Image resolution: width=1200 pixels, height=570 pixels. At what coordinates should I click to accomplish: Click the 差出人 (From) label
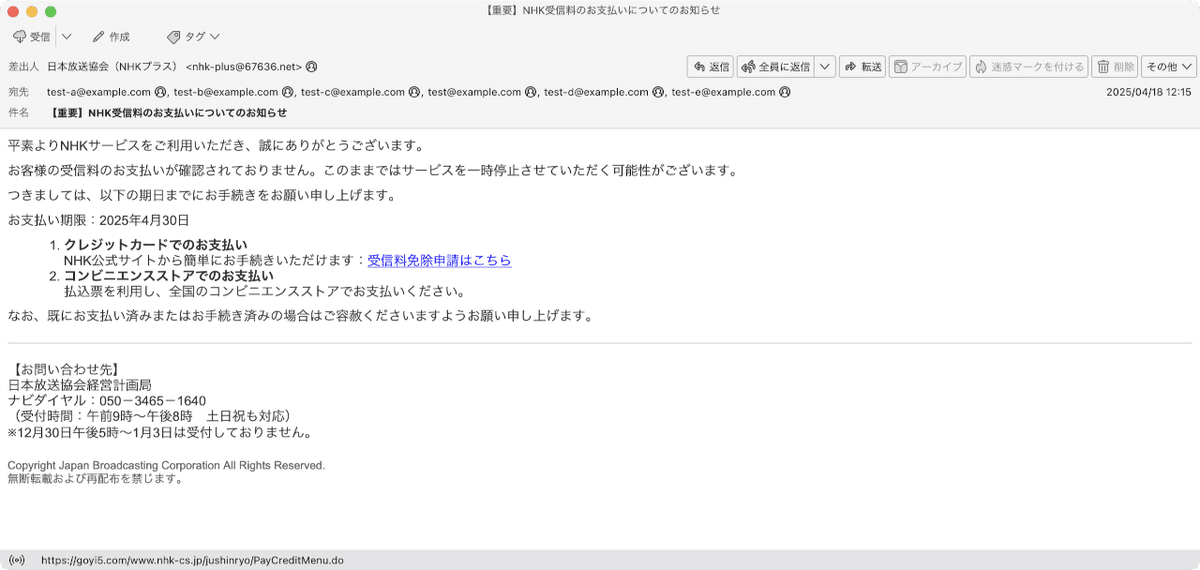coord(22,67)
